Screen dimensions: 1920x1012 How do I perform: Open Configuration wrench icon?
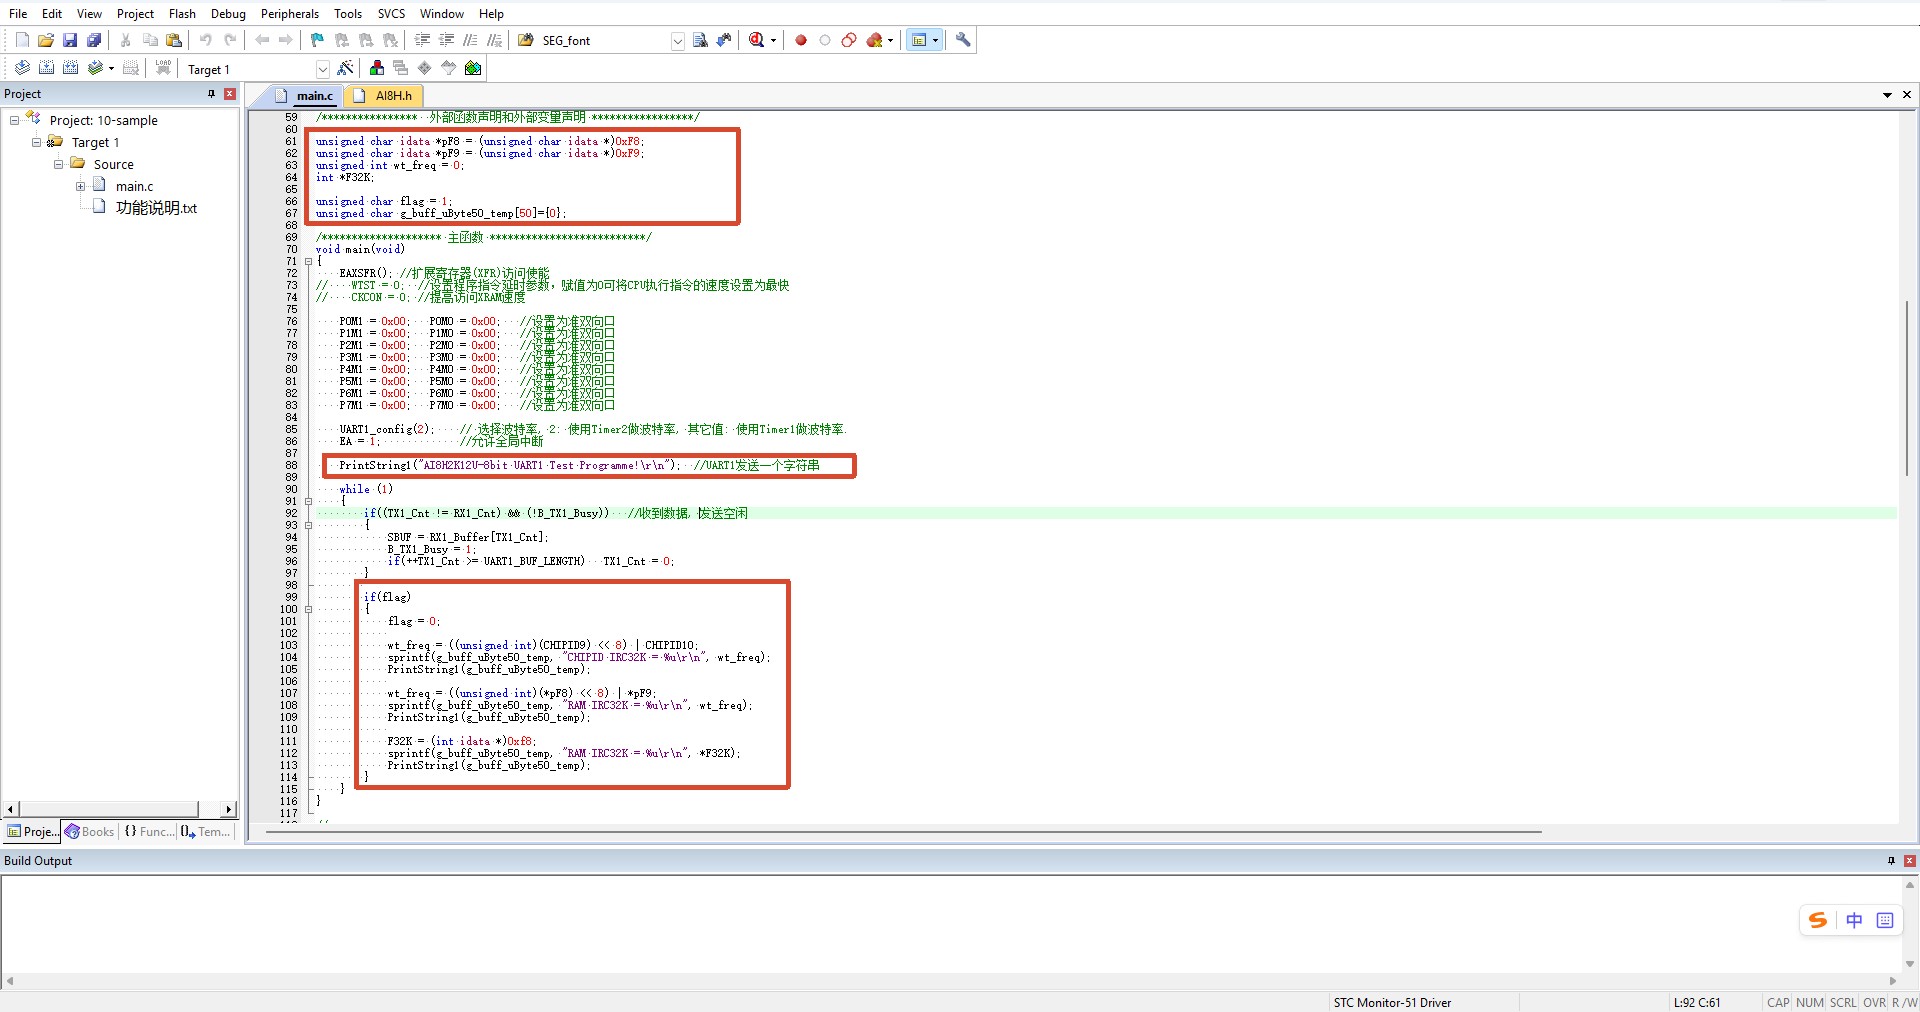click(x=963, y=40)
